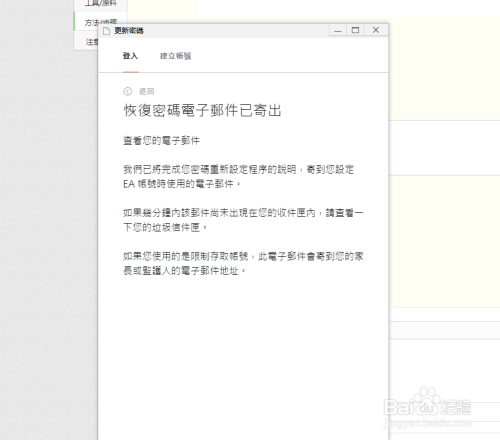Maximize the 更新密碼 window
500x440 pixels.
tap(355, 30)
